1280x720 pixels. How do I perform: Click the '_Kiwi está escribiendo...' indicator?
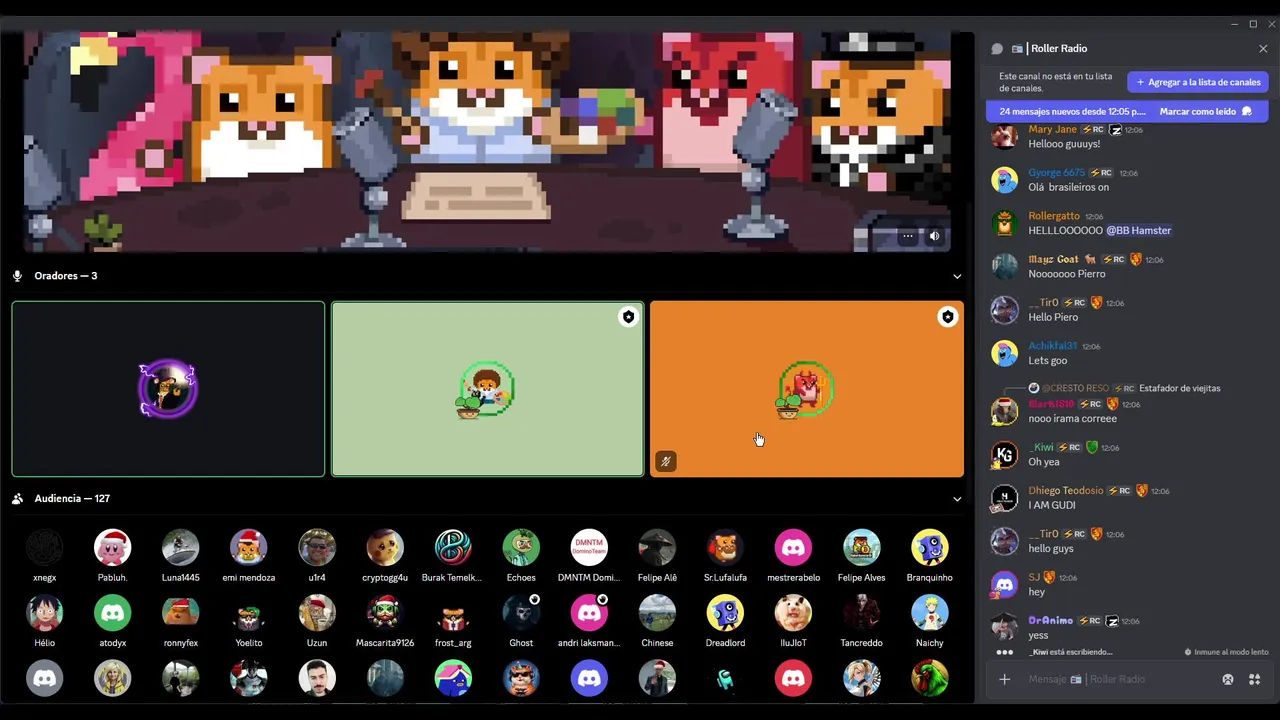click(1070, 652)
